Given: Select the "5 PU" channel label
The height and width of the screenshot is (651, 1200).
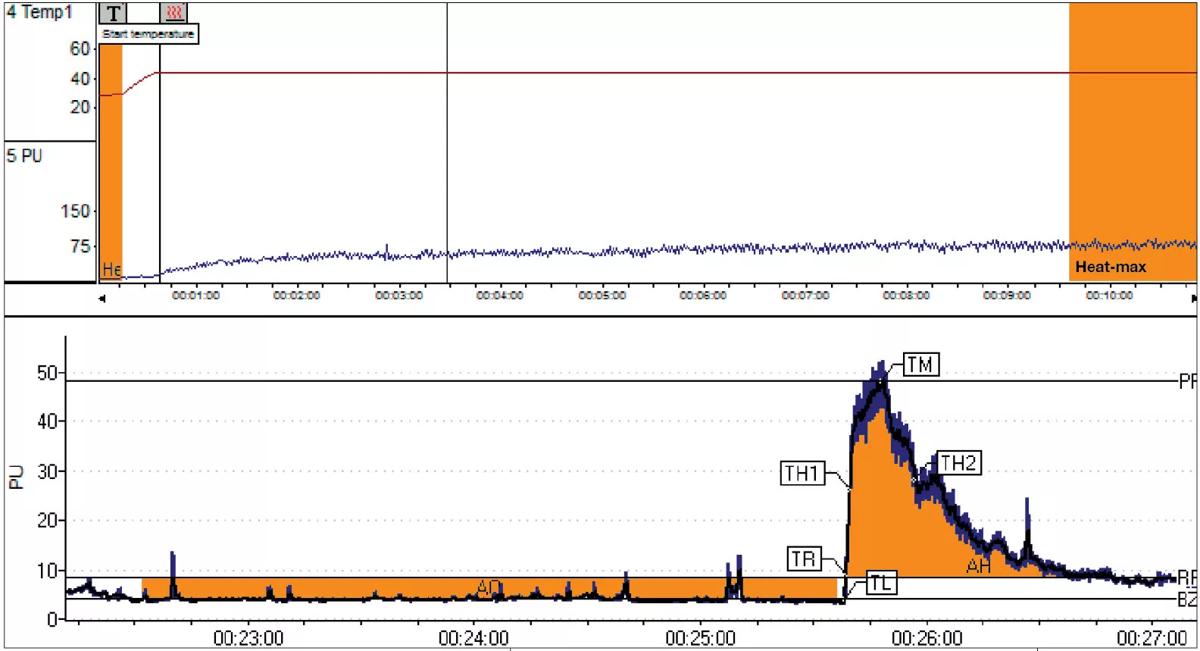Looking at the screenshot, I should [24, 156].
